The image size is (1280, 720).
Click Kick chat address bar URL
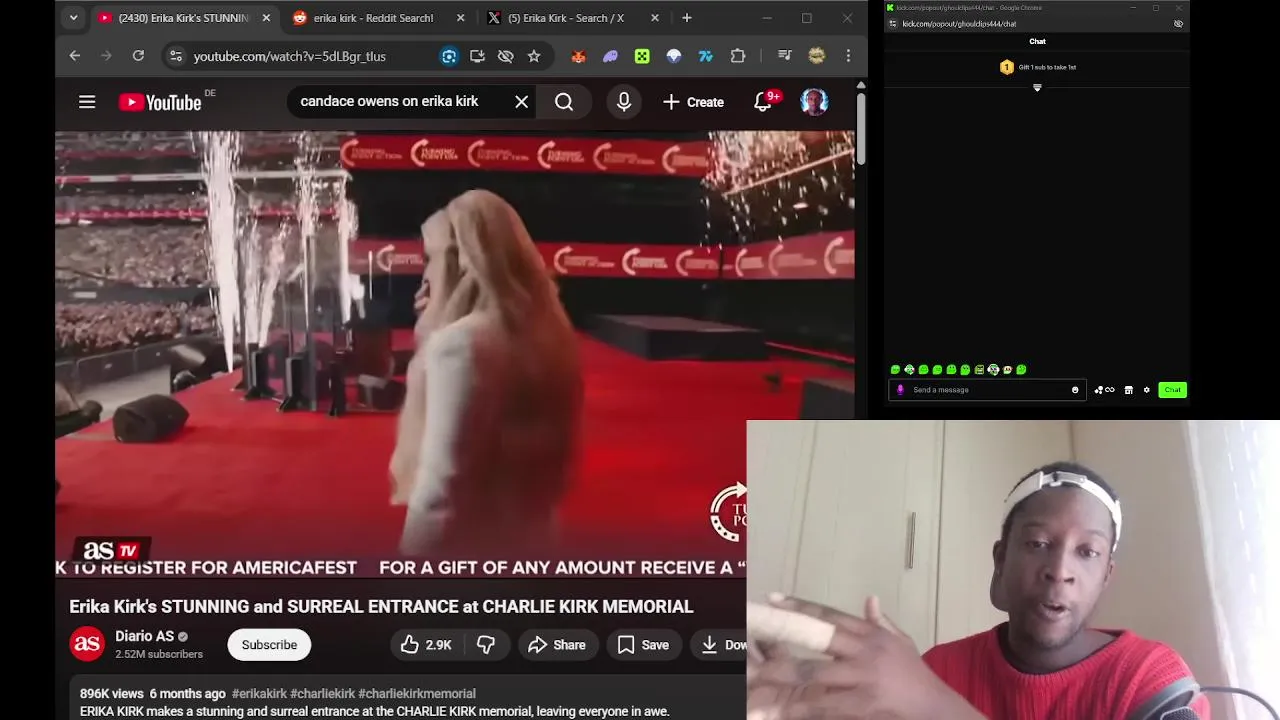click(959, 24)
